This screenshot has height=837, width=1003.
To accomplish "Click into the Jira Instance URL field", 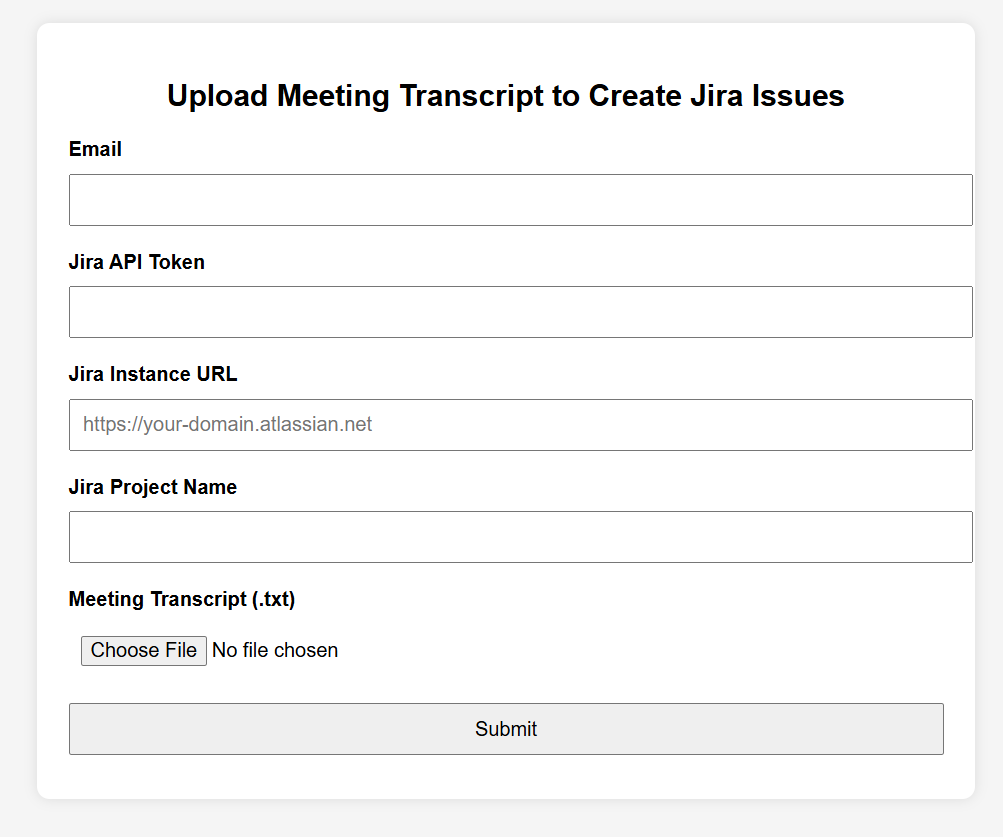I will [x=520, y=425].
